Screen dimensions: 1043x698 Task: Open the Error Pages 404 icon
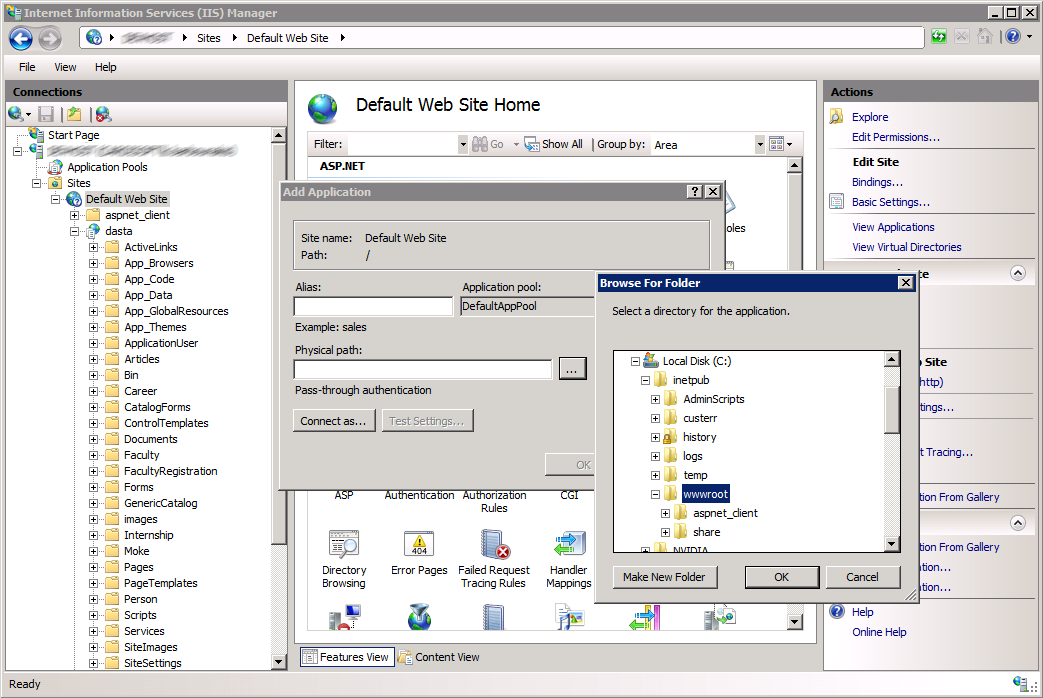coord(419,545)
